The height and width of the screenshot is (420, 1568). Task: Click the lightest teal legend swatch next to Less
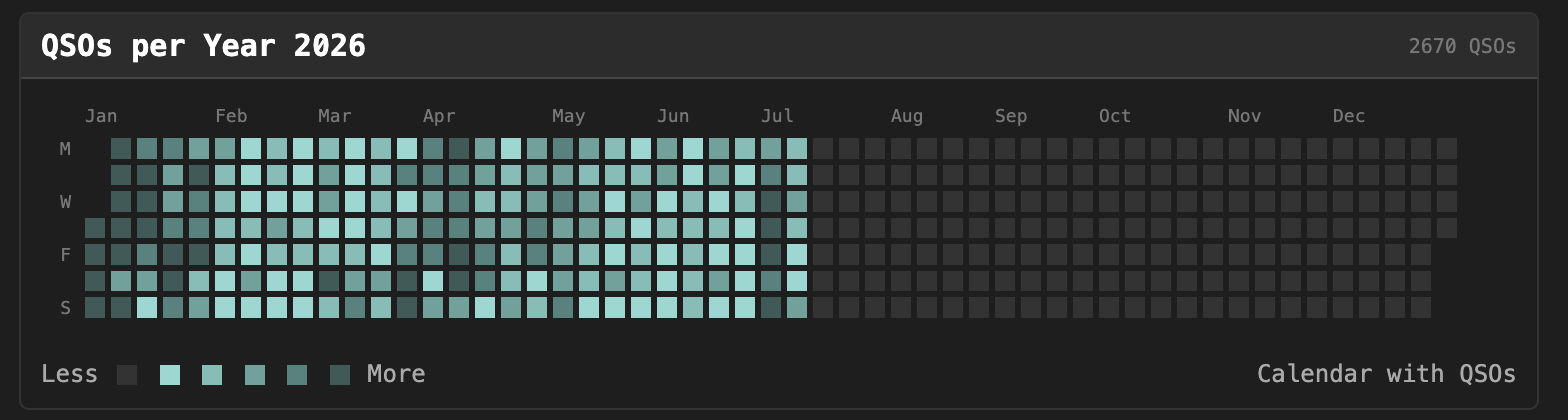tap(170, 375)
